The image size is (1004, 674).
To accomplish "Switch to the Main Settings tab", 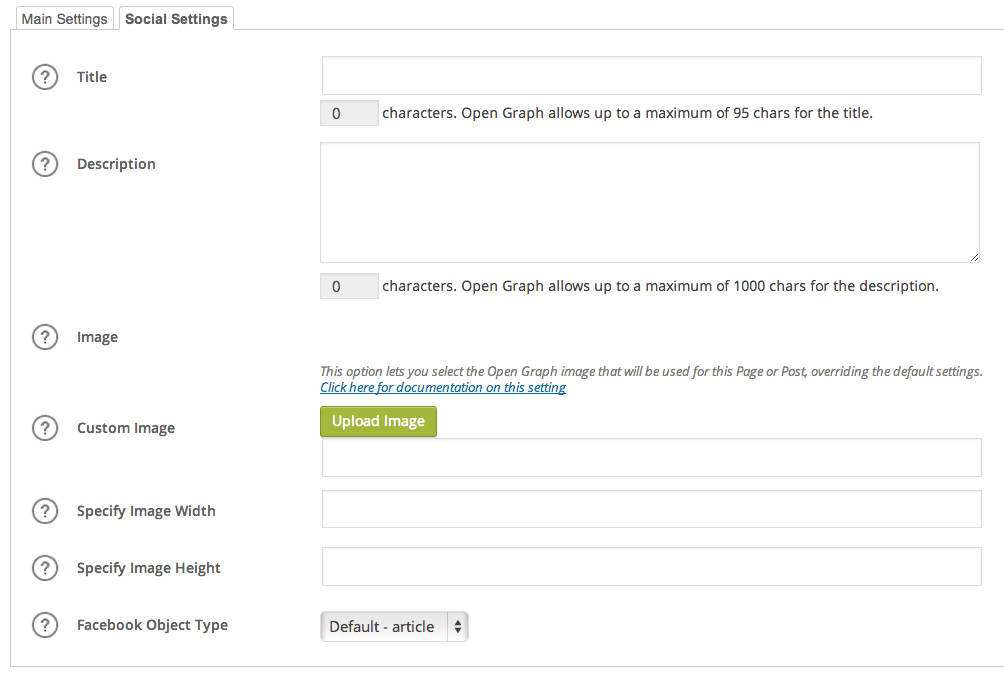I will (64, 18).
